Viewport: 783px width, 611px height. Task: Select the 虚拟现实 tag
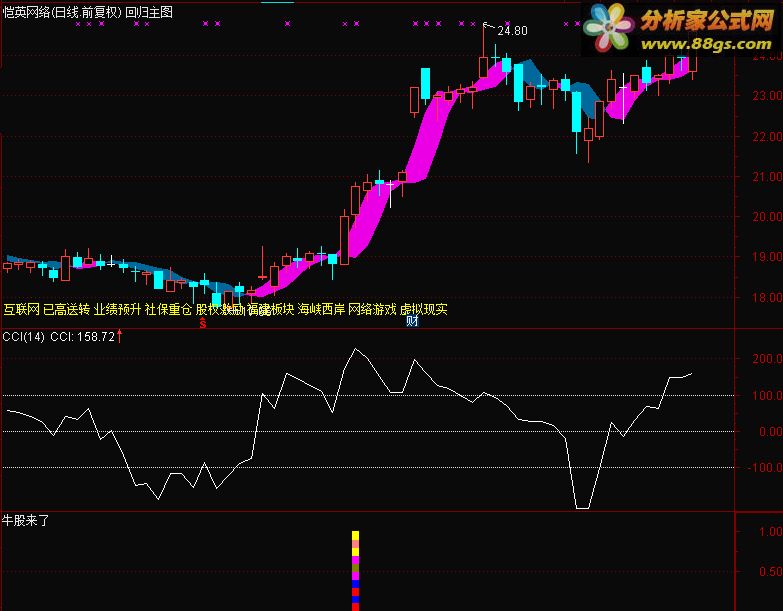423,309
